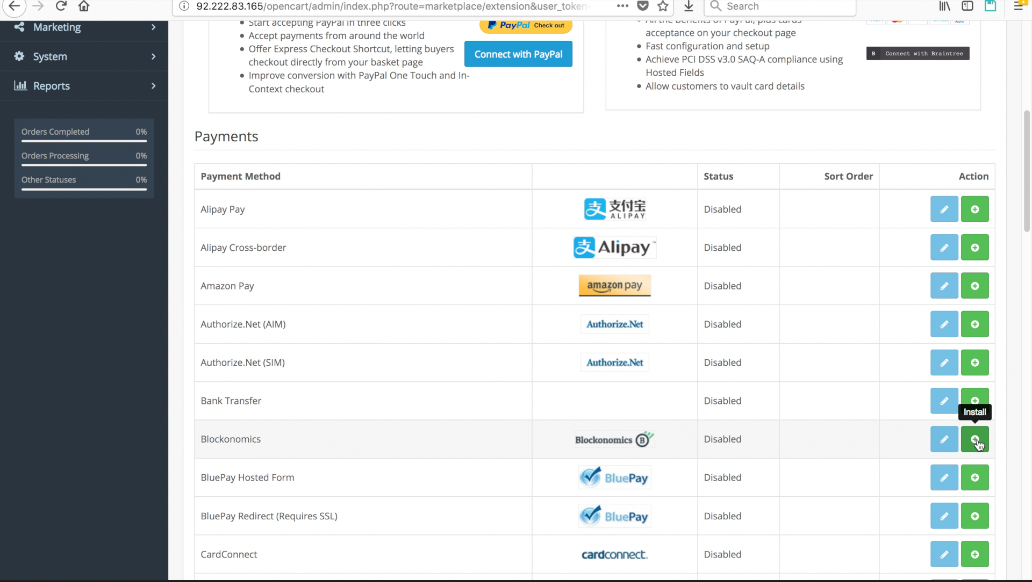This screenshot has height=582, width=1032.
Task: Click the browser address bar URL
Action: tap(391, 6)
